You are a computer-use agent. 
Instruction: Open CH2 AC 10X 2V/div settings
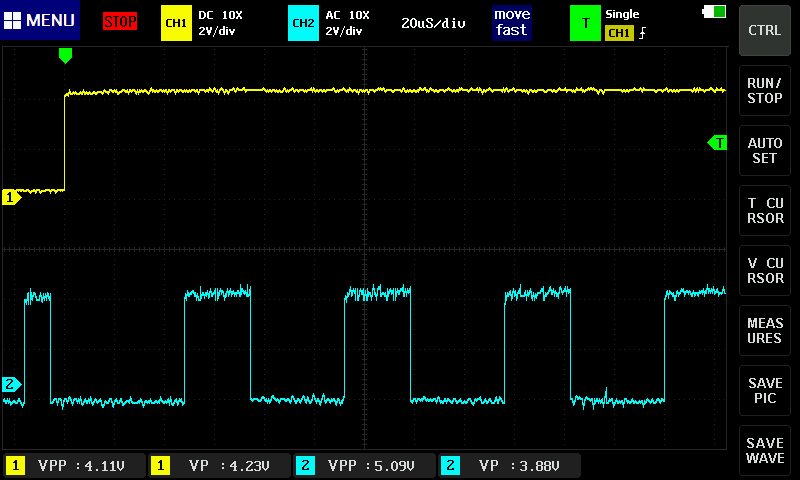[x=347, y=22]
